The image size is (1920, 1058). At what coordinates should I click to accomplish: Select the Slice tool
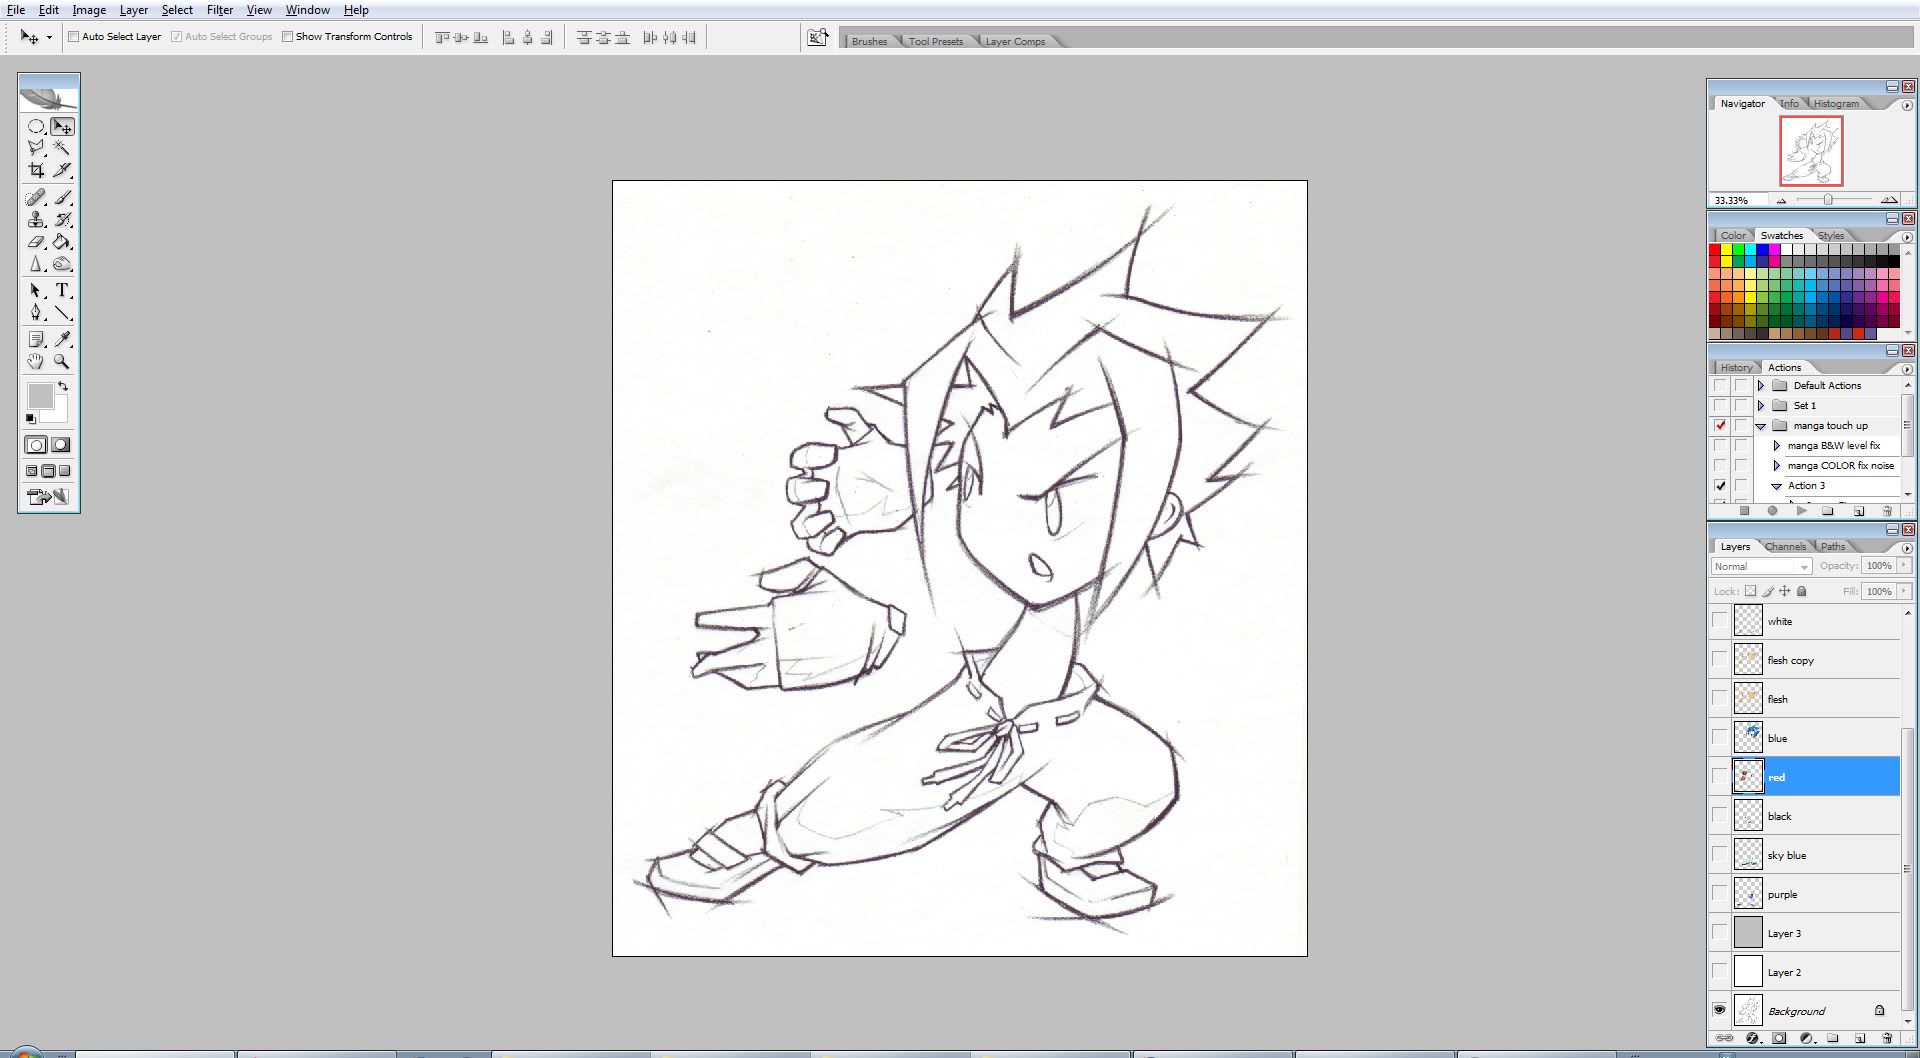62,170
